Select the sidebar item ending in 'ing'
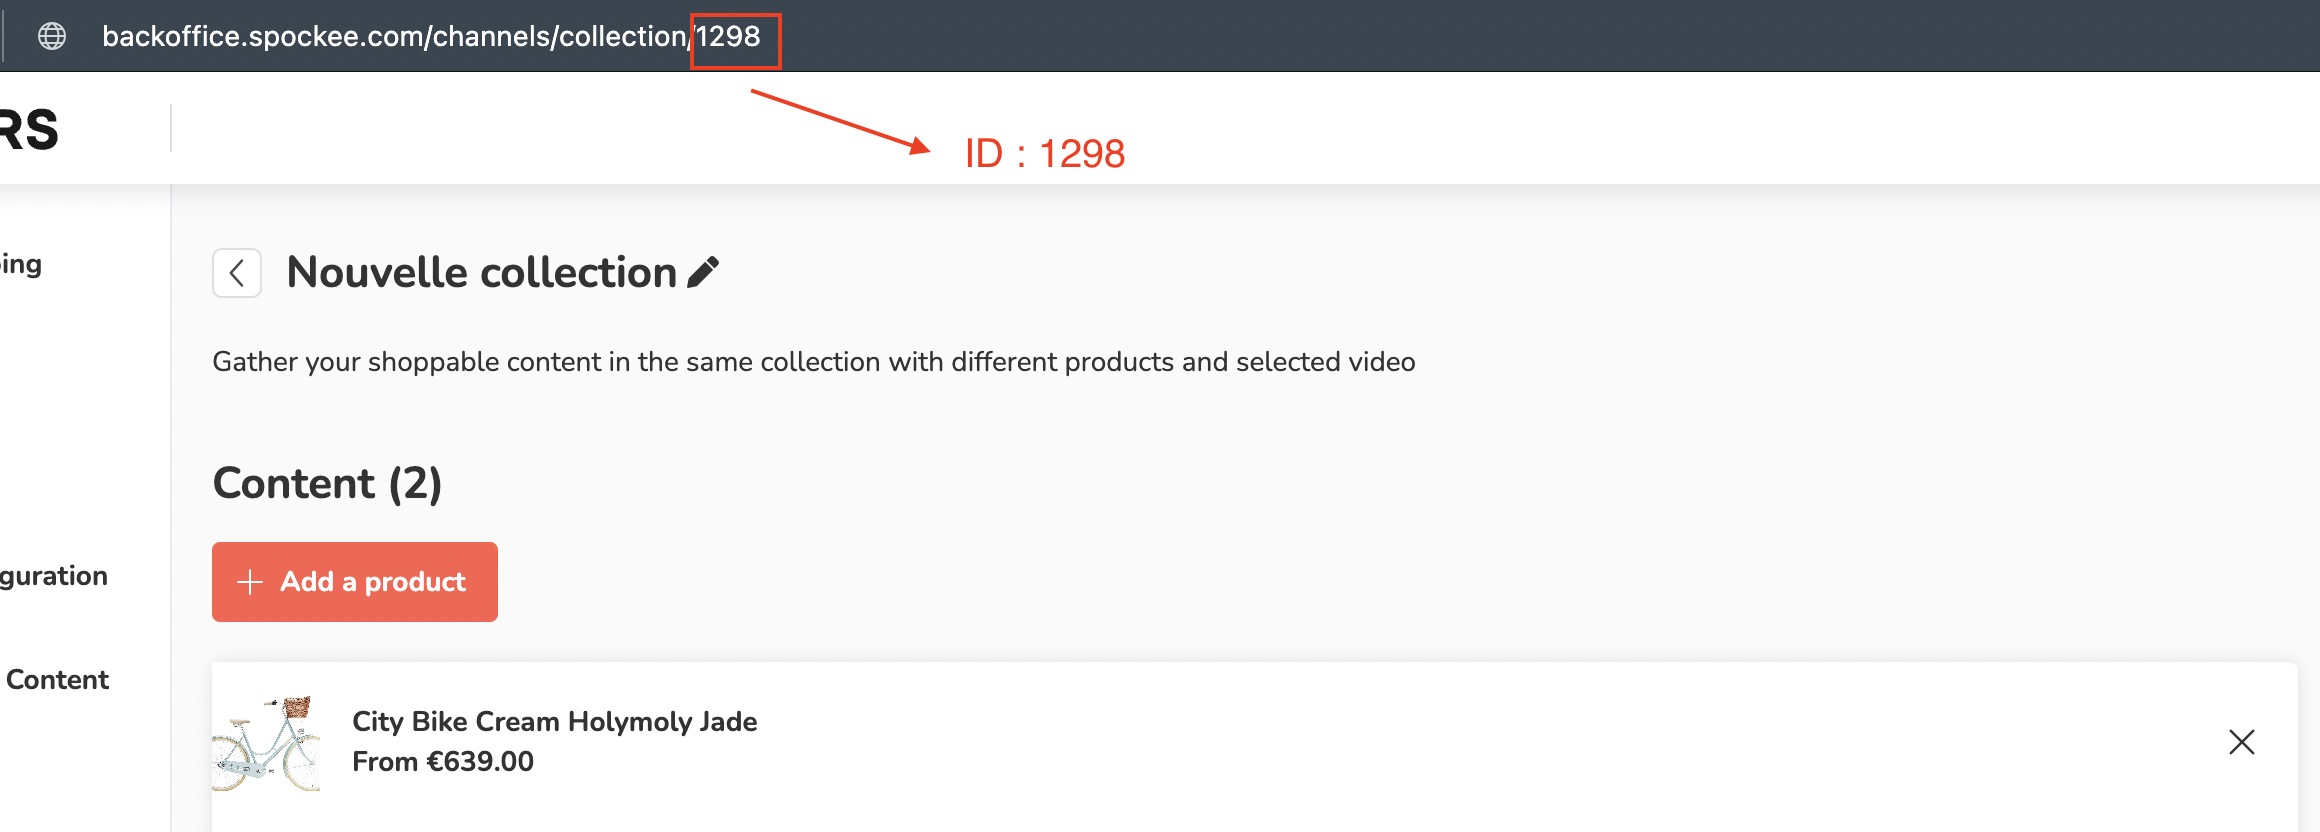 click(21, 265)
